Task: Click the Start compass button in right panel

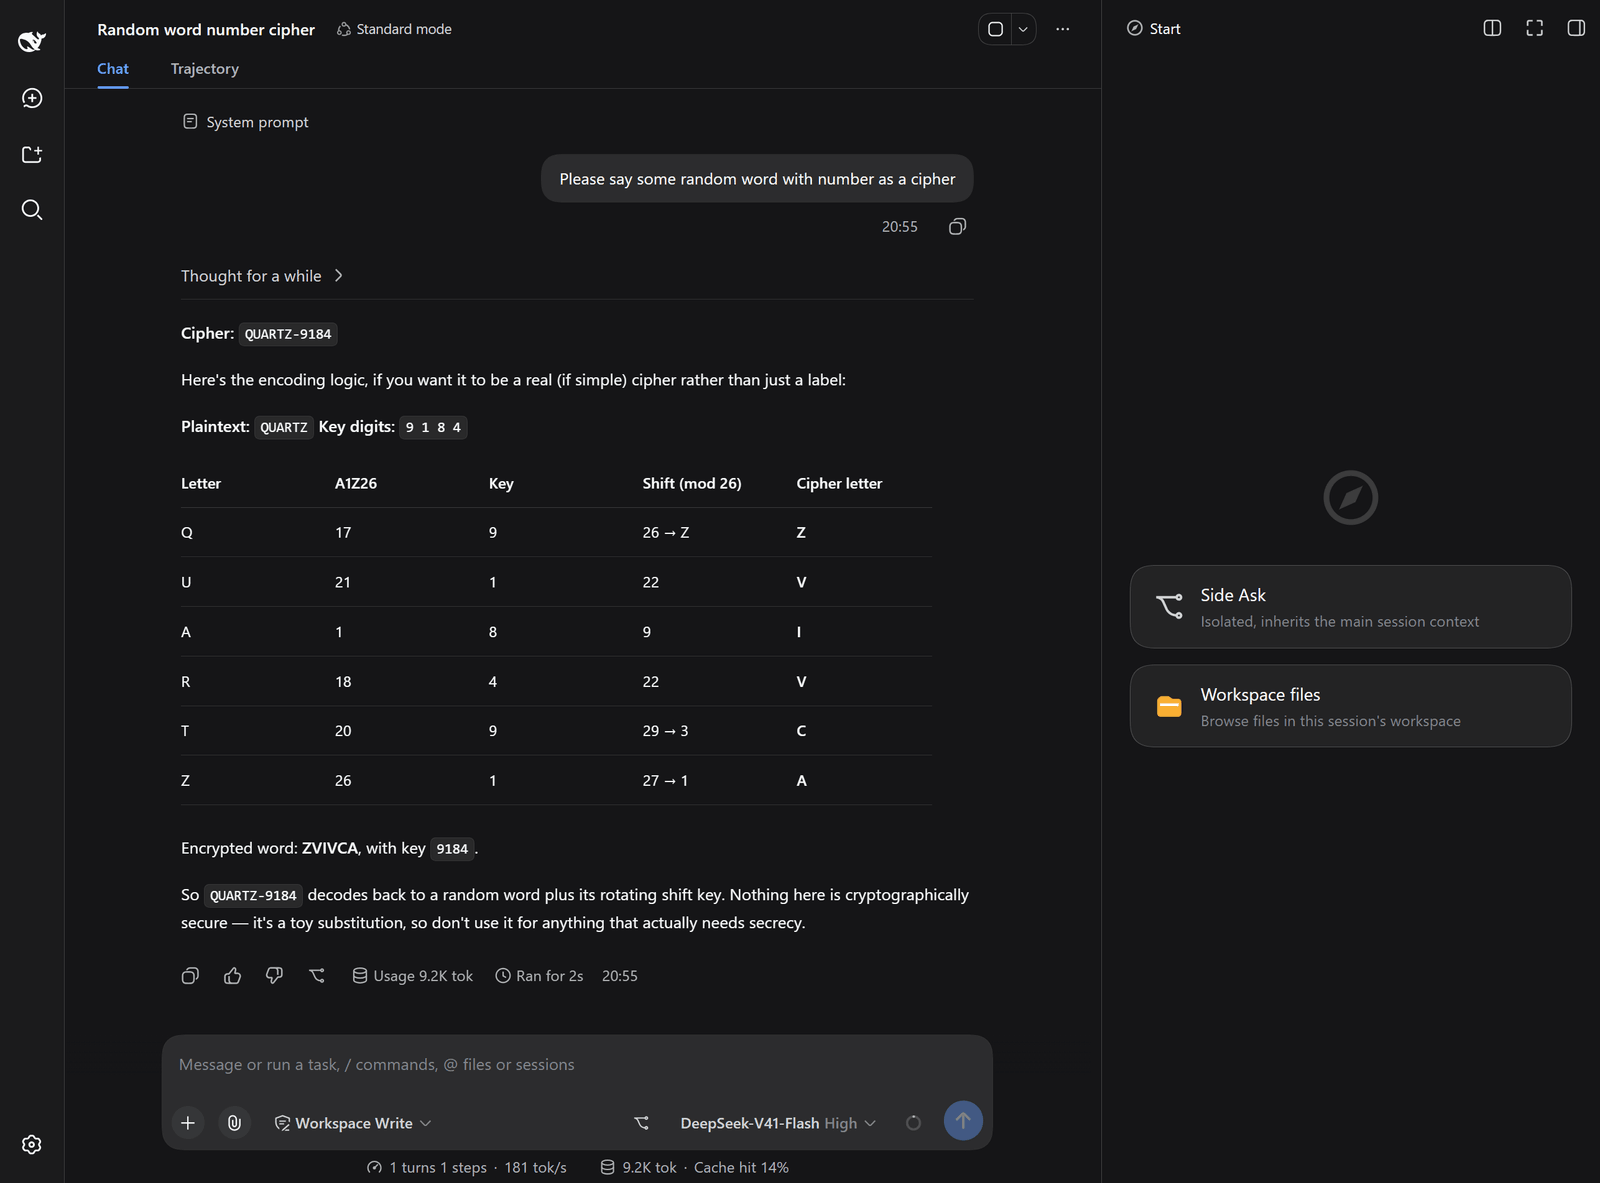Action: [x=1154, y=29]
